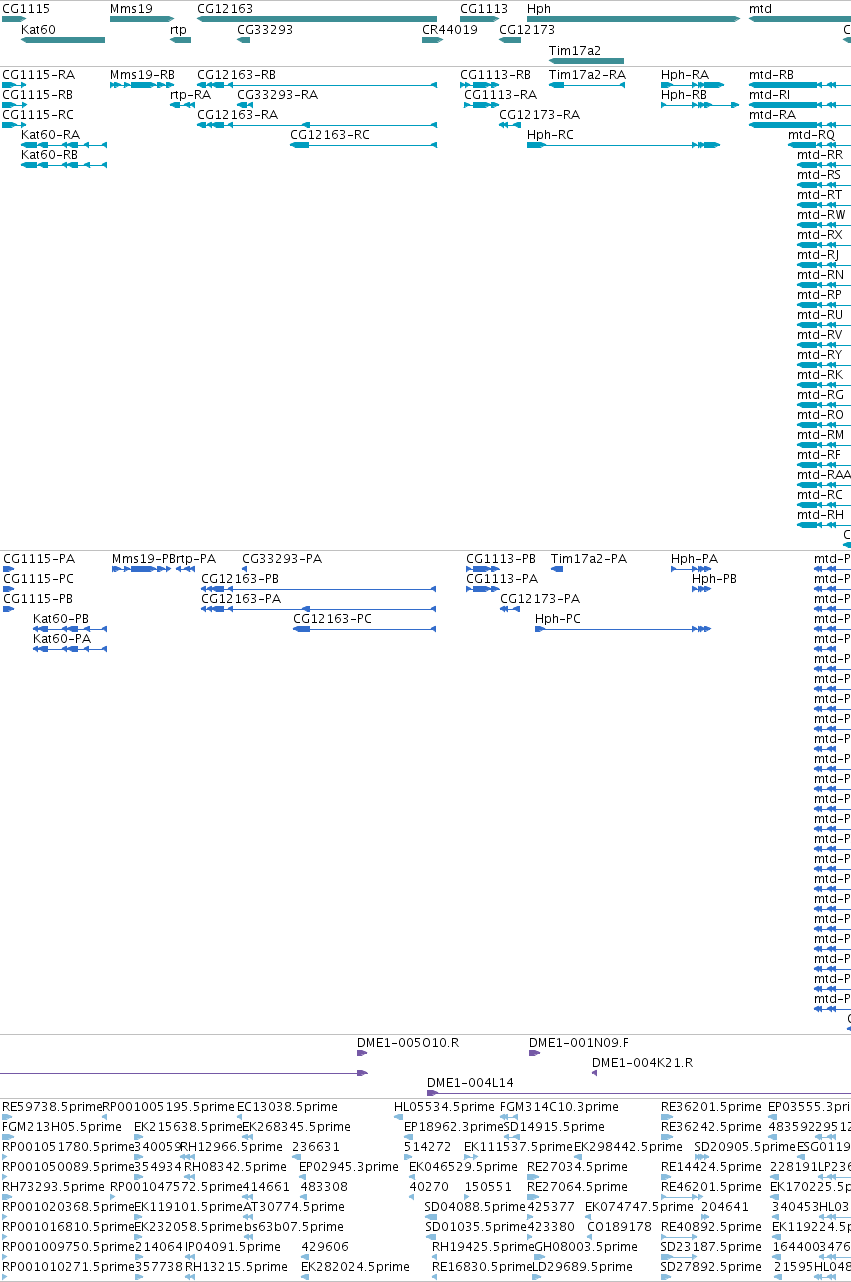
Task: Open transcript mtd-RI
Action: [x=769, y=95]
